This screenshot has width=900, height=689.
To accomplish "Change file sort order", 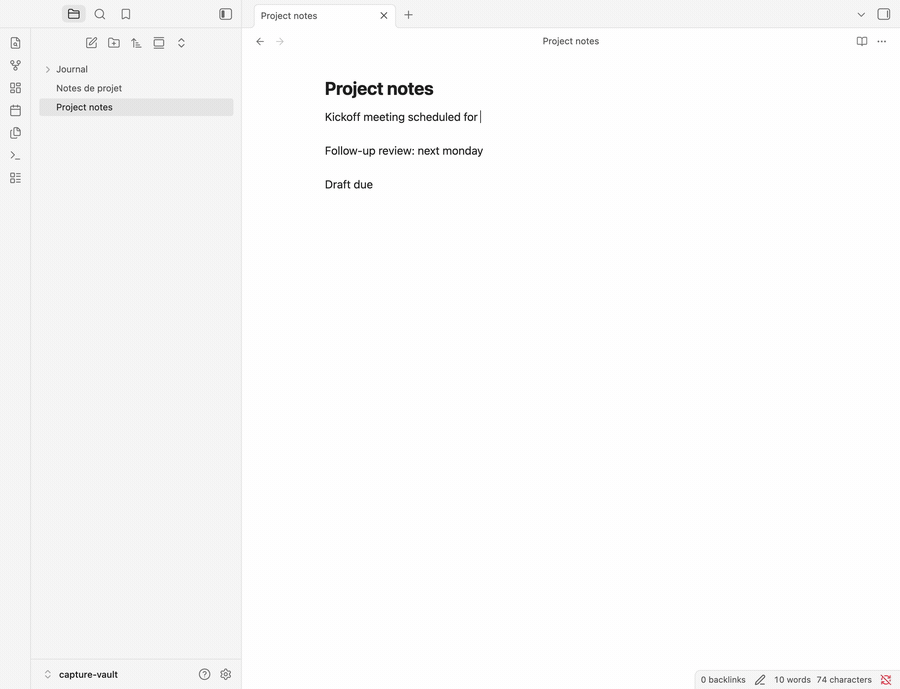I will 136,43.
